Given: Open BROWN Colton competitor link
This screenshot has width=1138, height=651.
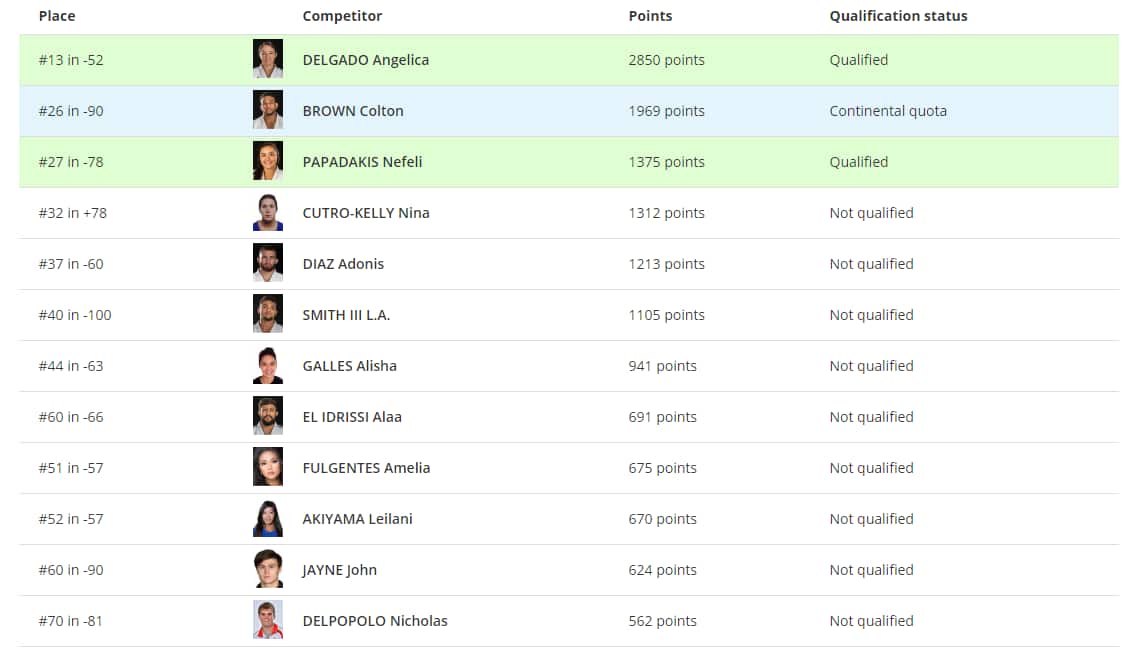Looking at the screenshot, I should [353, 111].
